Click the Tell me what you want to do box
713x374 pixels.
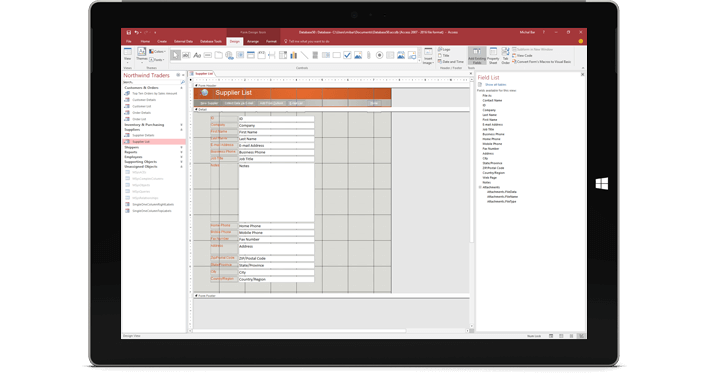click(x=306, y=41)
